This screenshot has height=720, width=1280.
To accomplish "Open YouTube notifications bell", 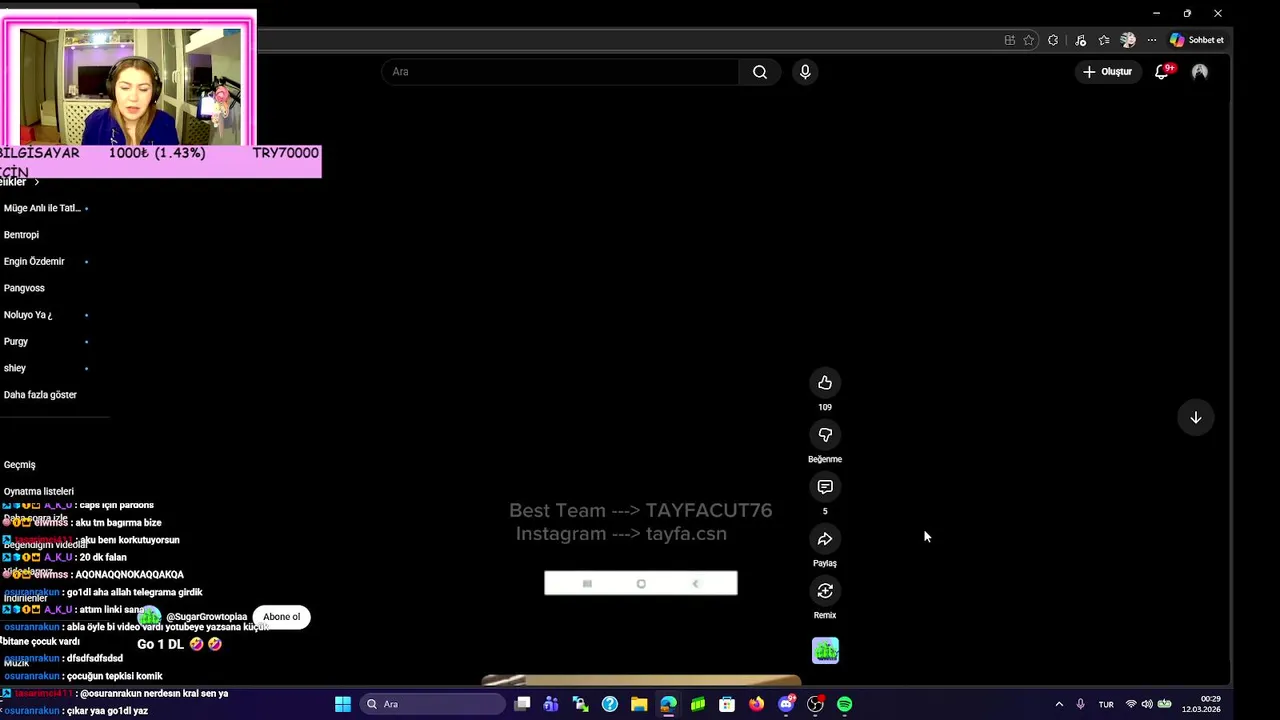I will point(1162,72).
